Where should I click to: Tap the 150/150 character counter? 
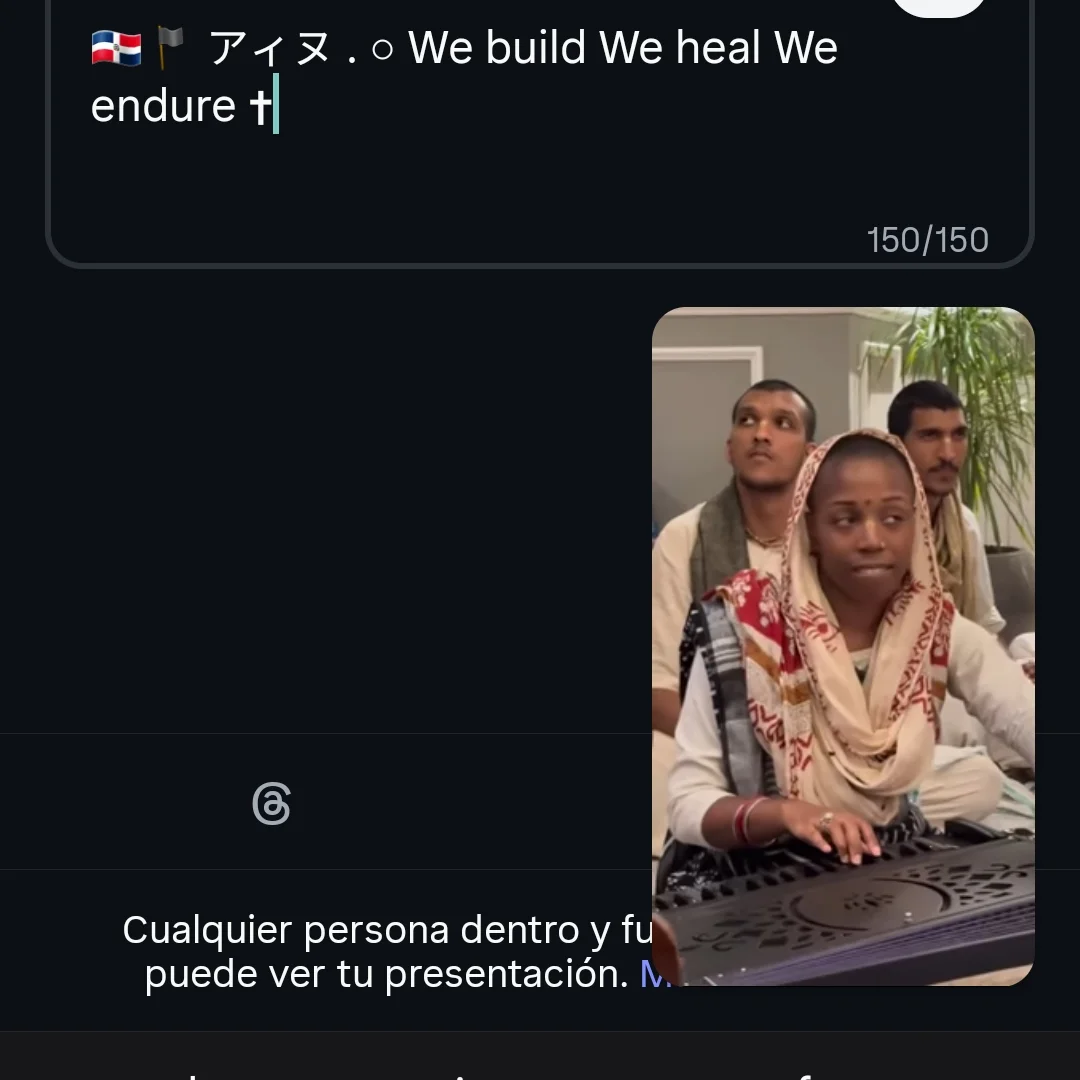pos(927,240)
